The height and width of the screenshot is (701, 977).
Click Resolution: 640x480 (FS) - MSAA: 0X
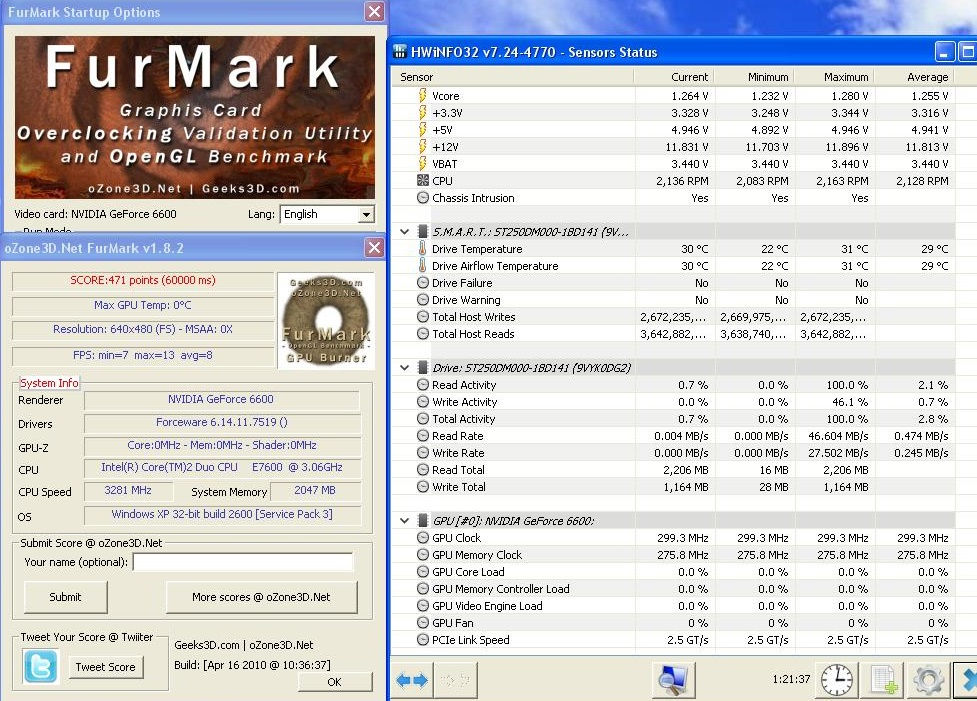coord(143,330)
